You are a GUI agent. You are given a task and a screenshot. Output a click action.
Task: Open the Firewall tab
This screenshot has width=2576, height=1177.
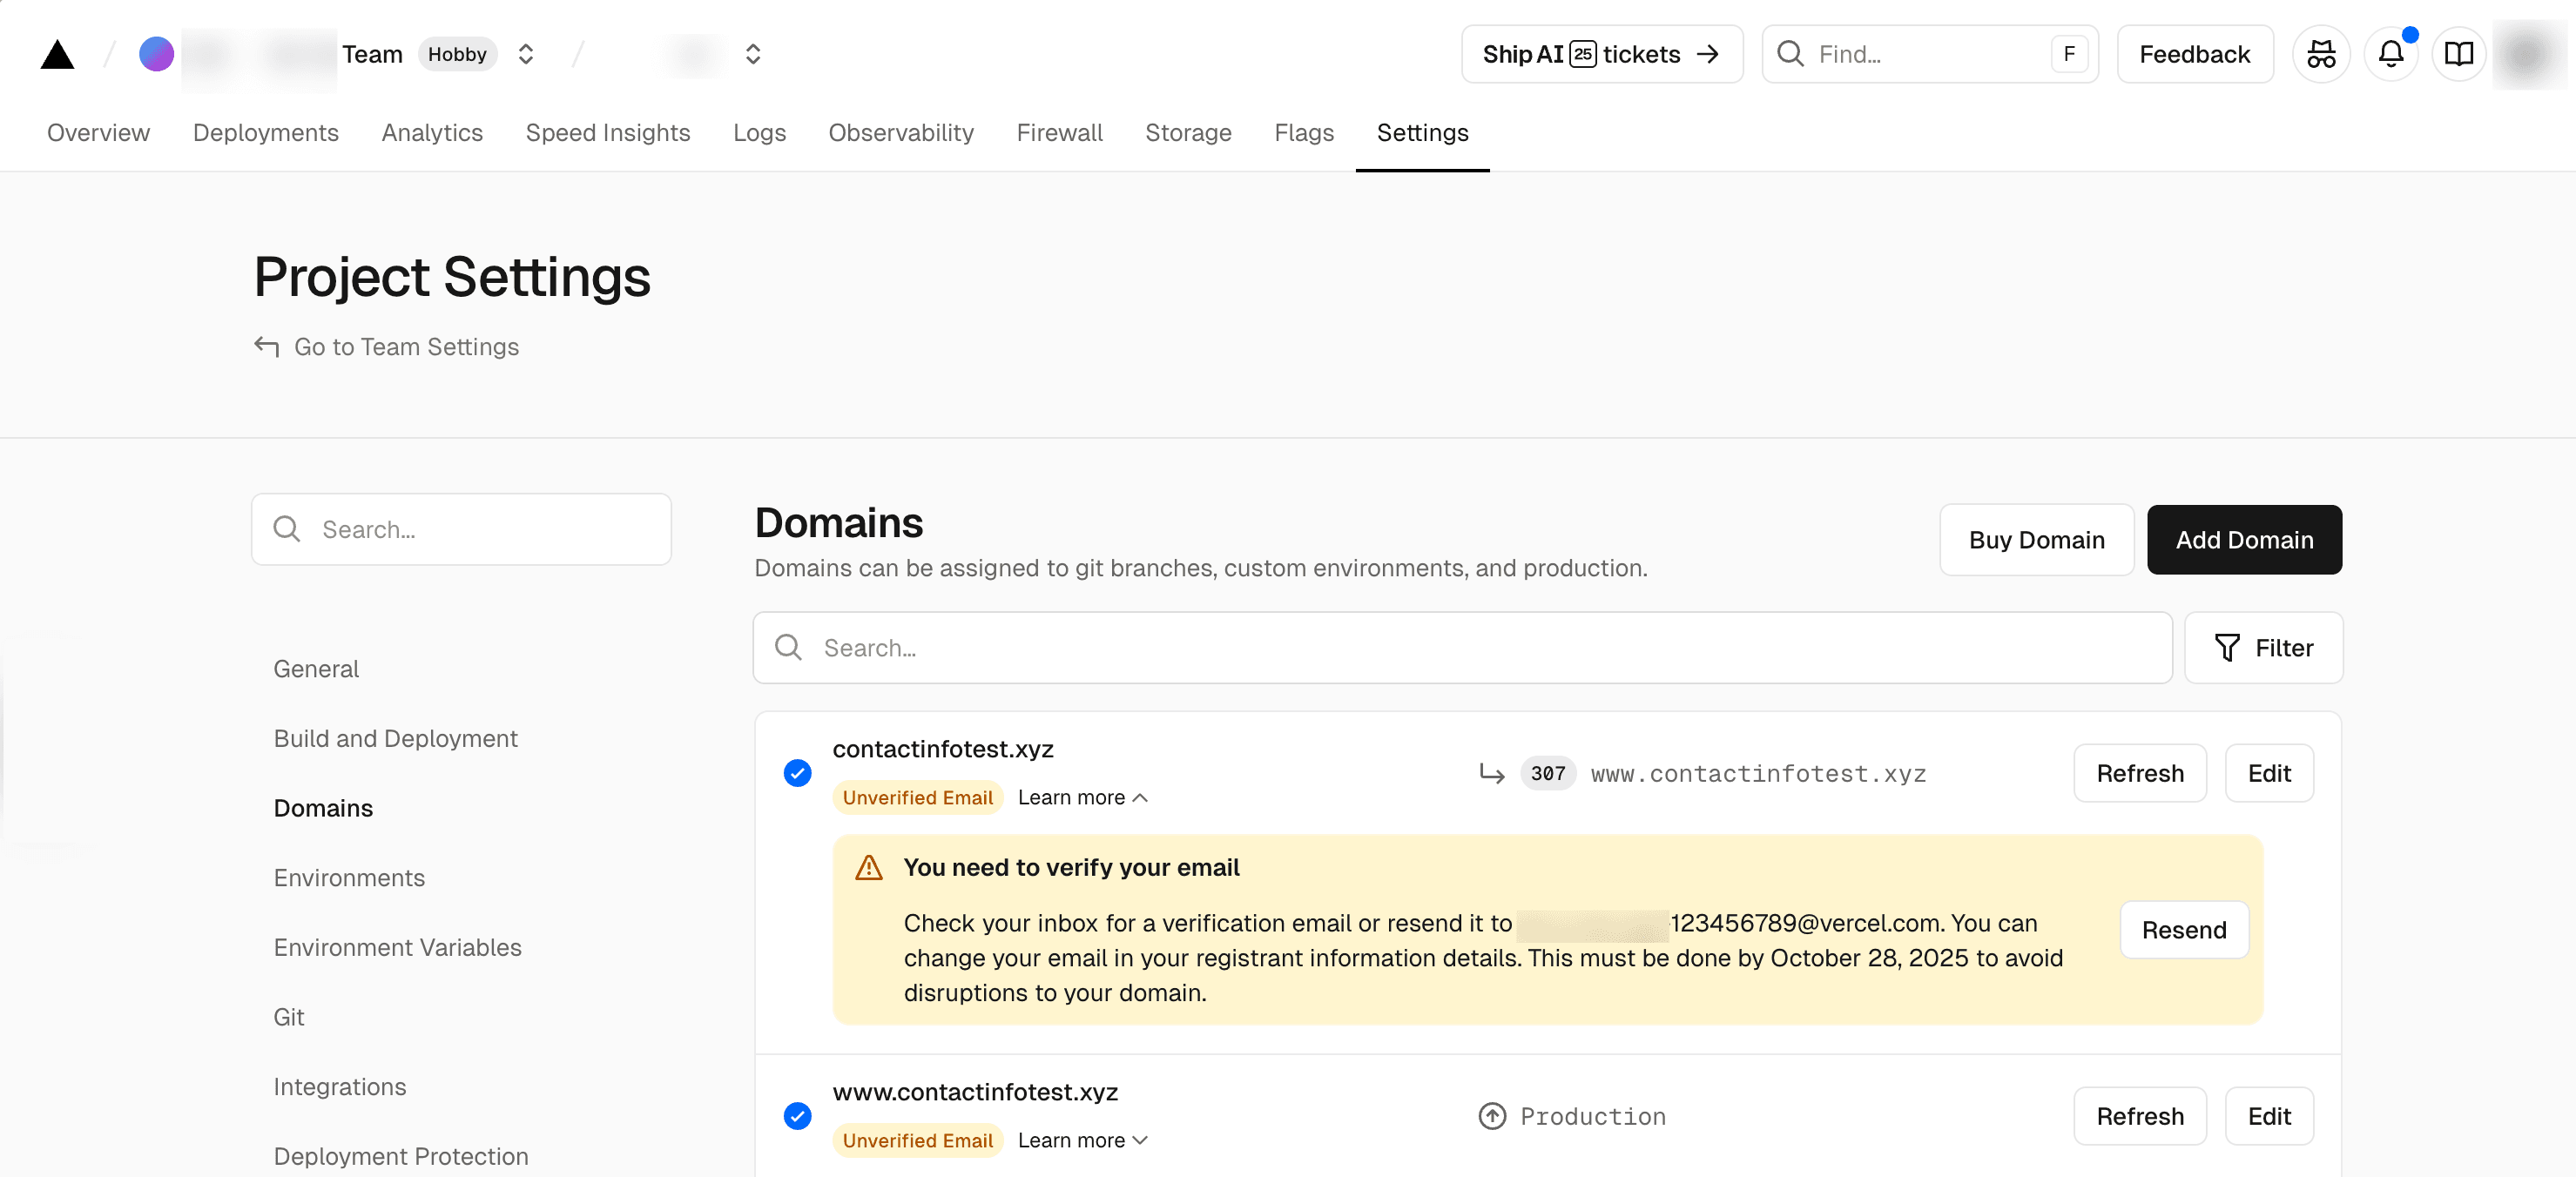point(1059,132)
